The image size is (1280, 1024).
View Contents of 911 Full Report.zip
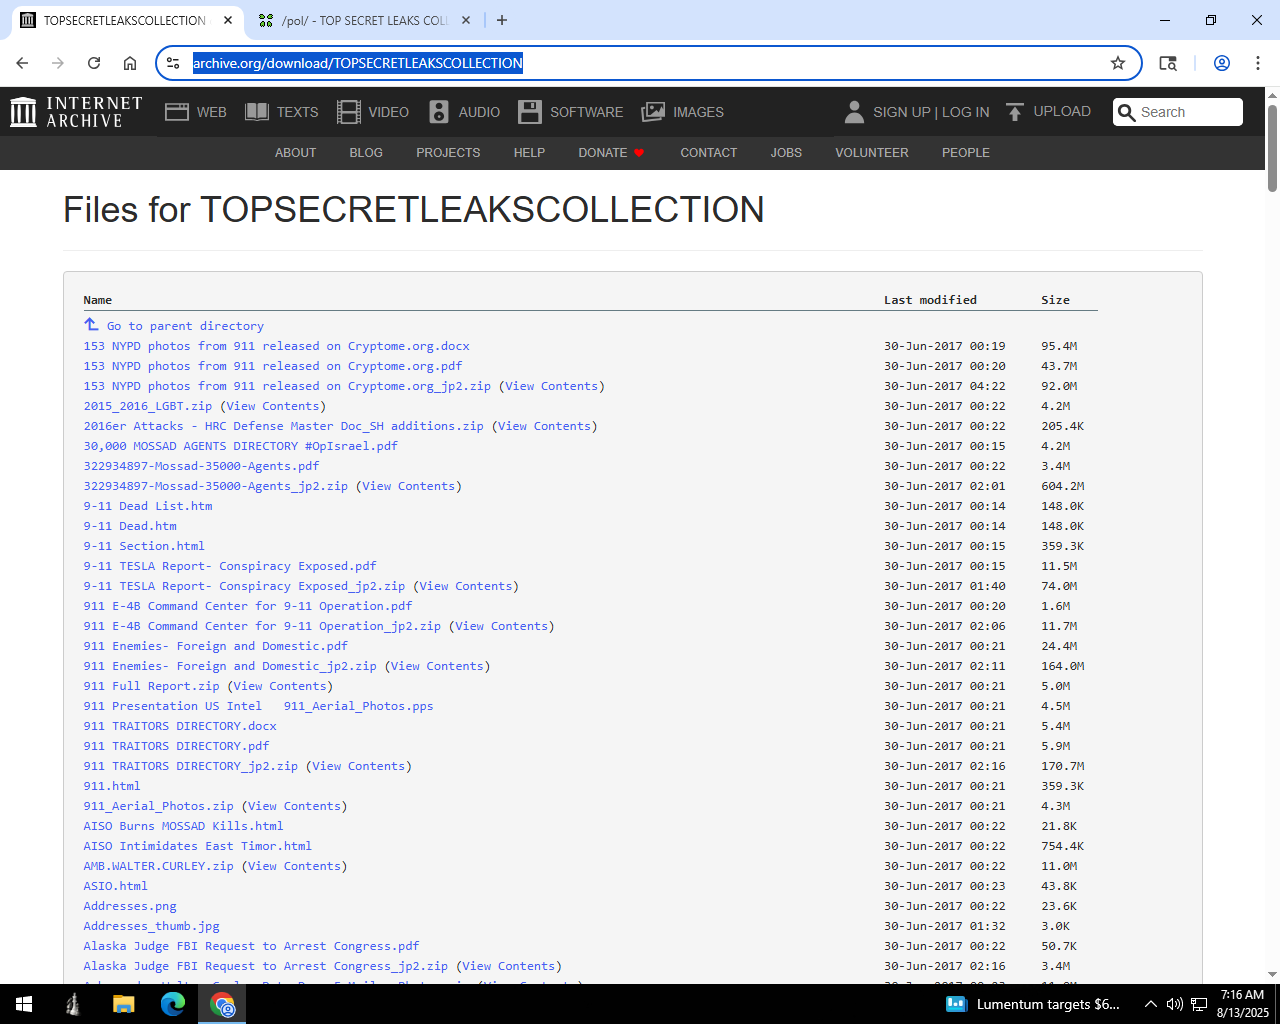point(280,686)
